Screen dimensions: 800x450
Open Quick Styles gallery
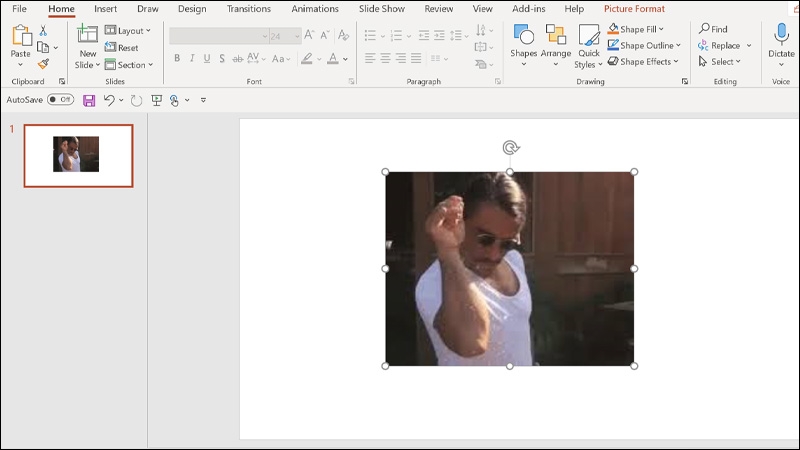[589, 47]
